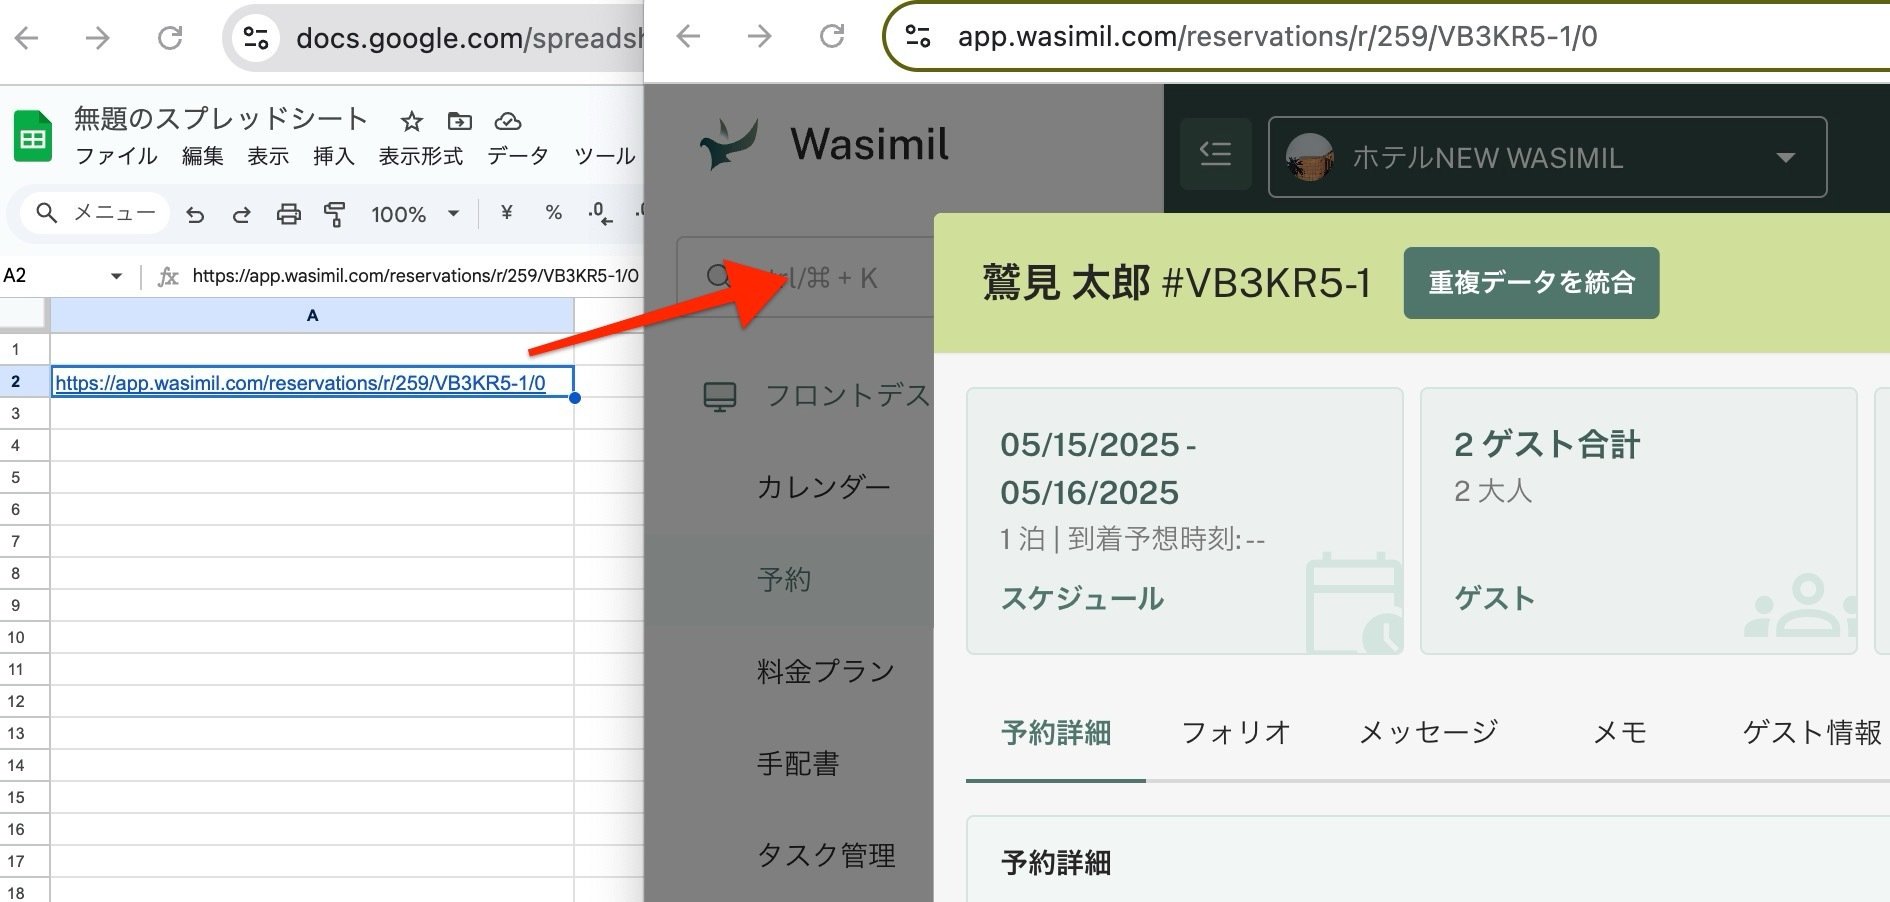
Task: Open 予約 in the sidebar
Action: 784,580
